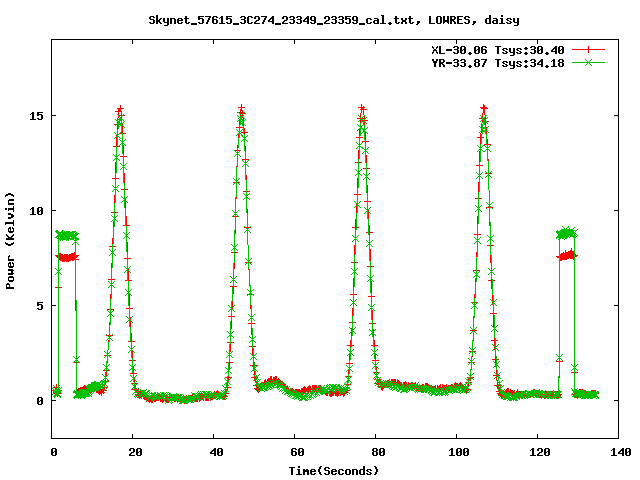Click the first peak's top near 17 seconds
This screenshot has width=640, height=480.
pos(120,110)
